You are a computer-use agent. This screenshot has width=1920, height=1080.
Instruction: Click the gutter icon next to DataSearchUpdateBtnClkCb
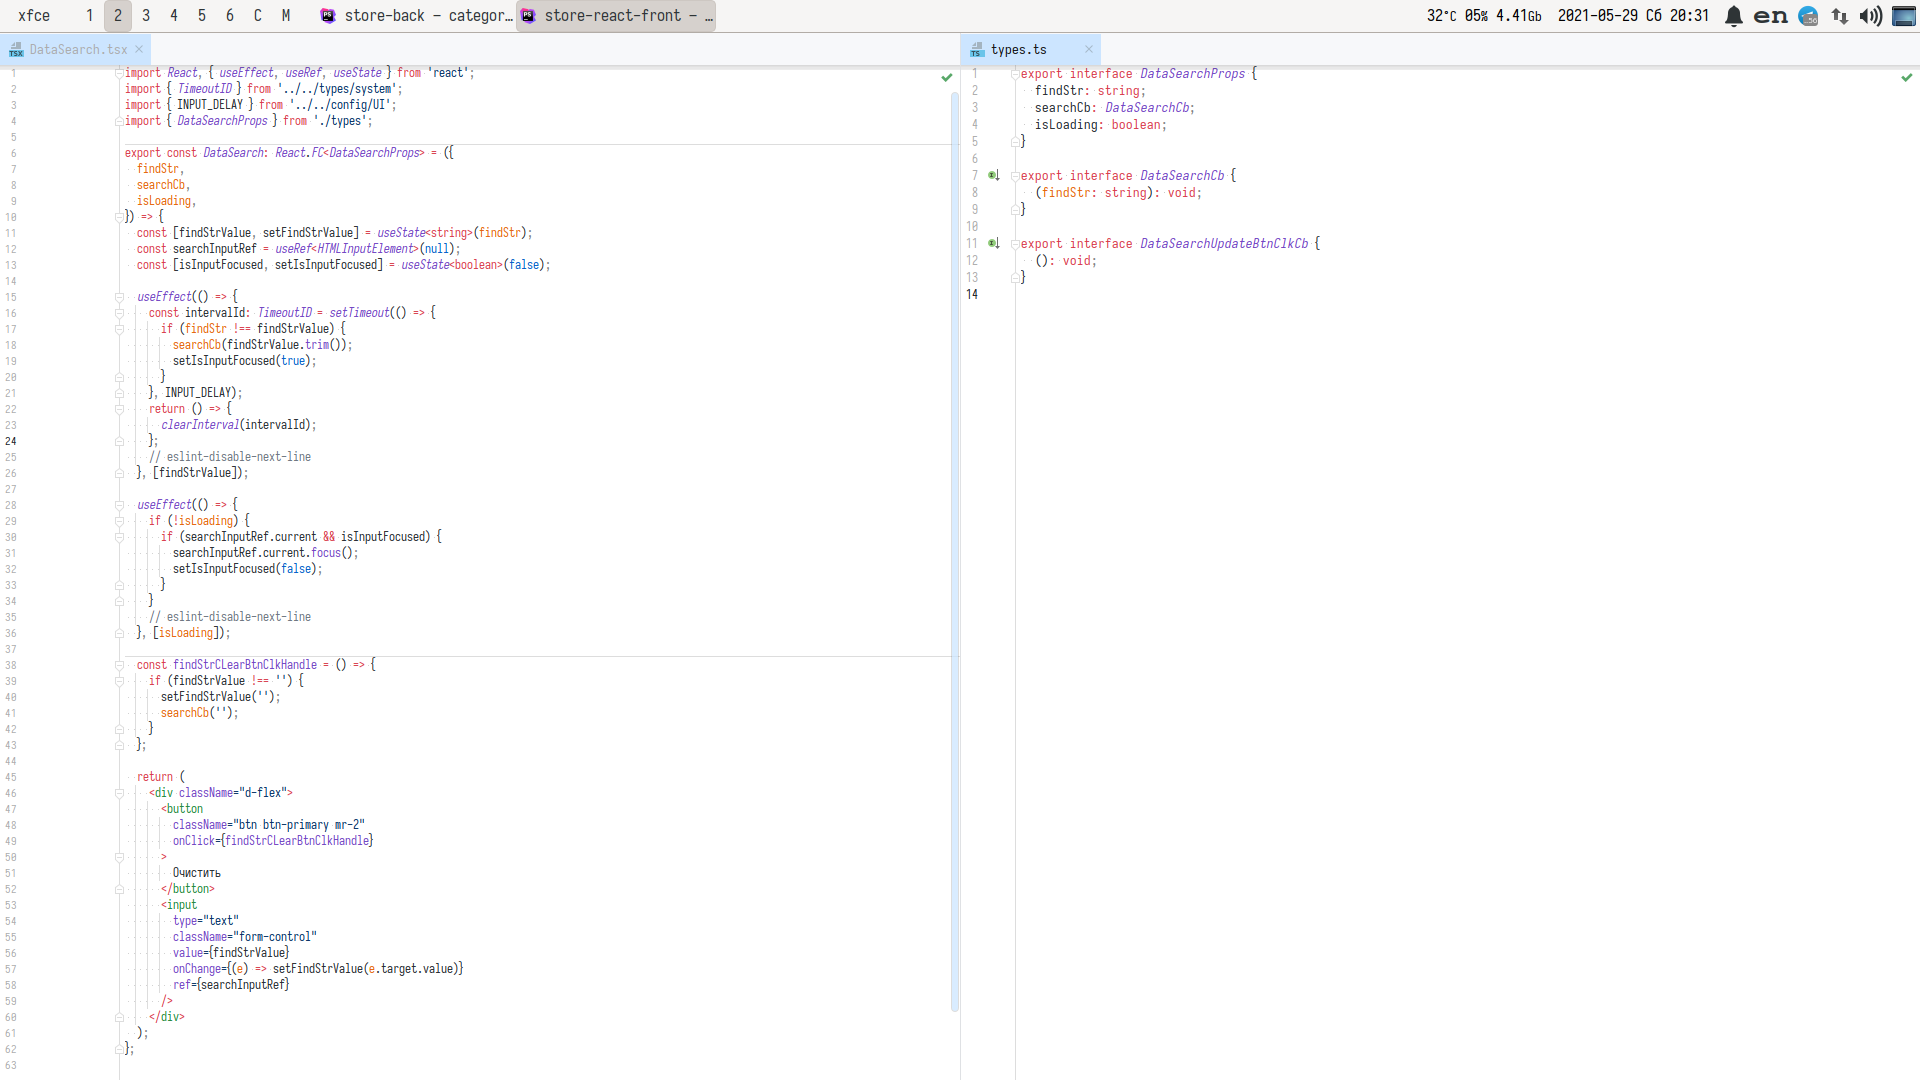(994, 244)
